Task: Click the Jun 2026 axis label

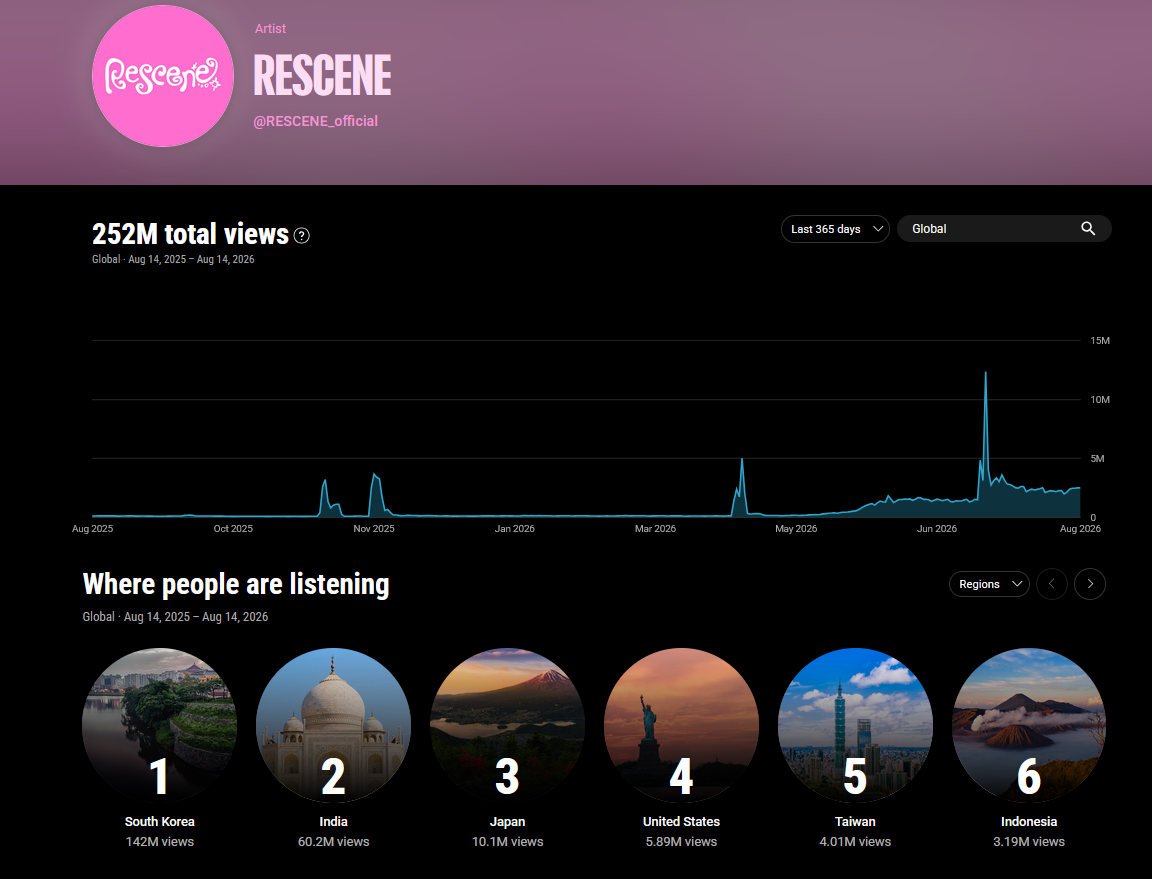Action: [937, 528]
